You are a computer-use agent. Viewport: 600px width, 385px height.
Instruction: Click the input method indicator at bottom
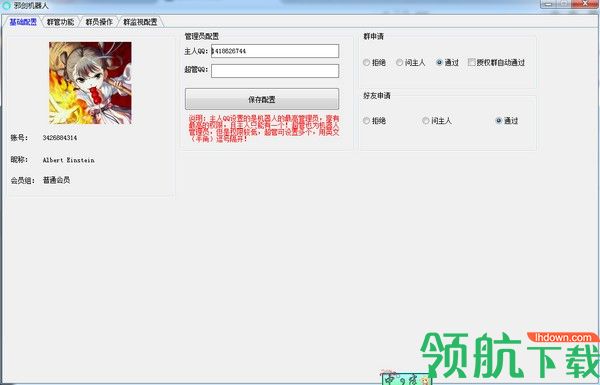tap(407, 379)
